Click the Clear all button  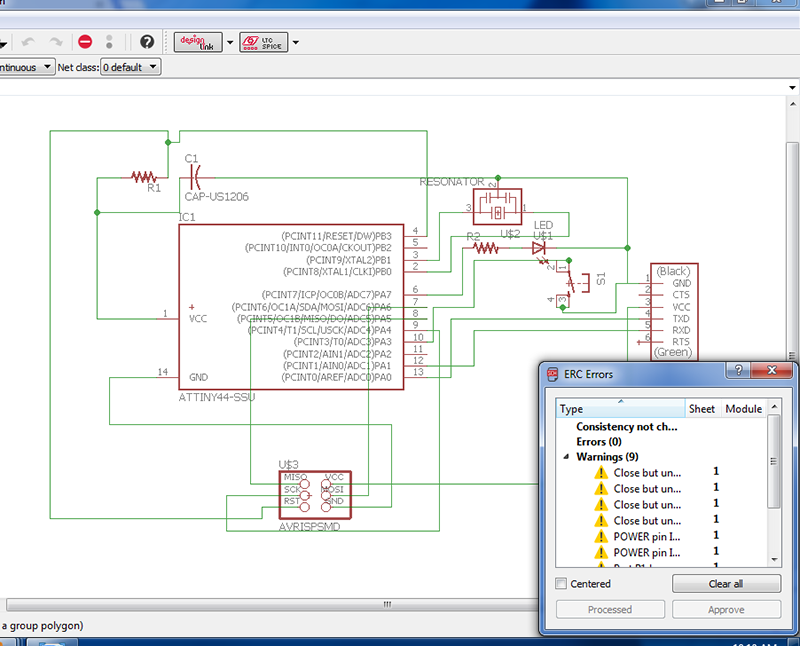tap(726, 584)
